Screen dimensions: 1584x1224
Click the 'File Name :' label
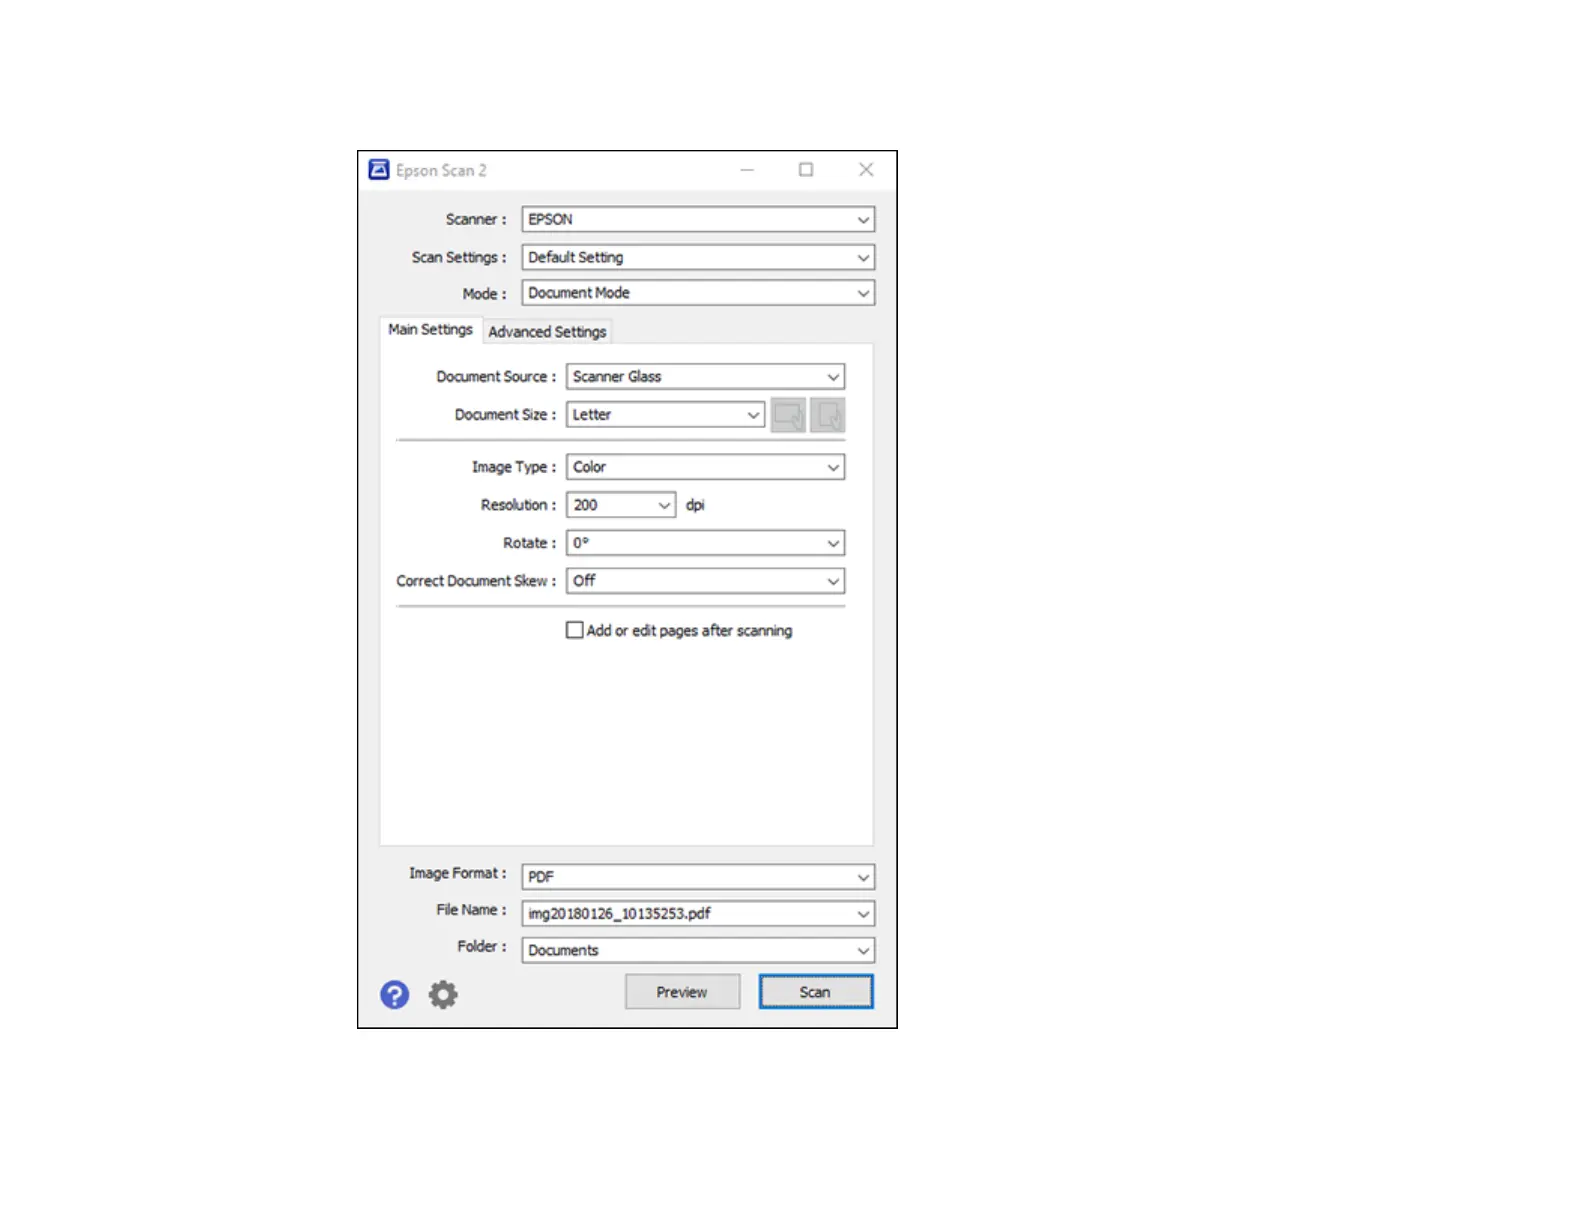click(471, 910)
